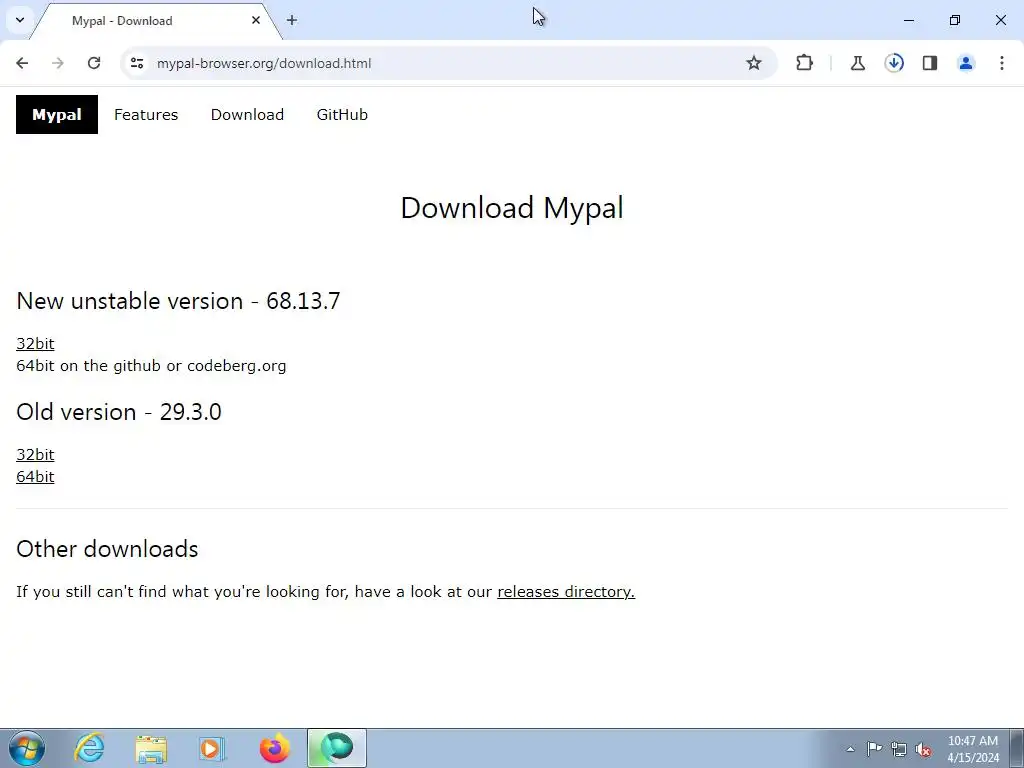Click the 'Other downloads' heading

(107, 549)
